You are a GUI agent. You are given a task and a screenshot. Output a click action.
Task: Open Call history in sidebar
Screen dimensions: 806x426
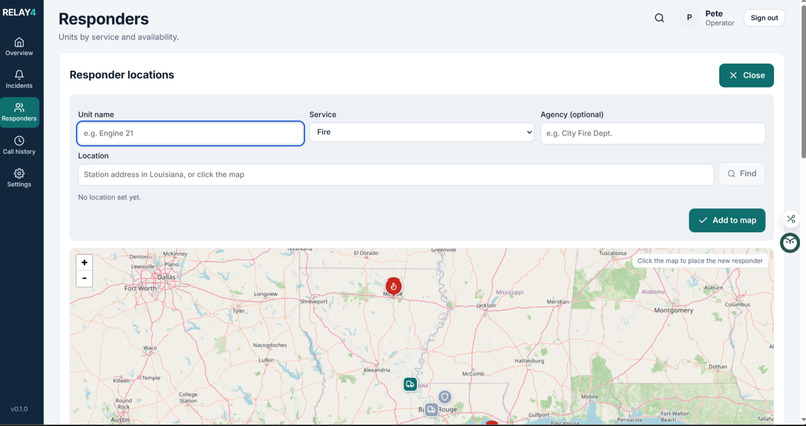click(19, 145)
